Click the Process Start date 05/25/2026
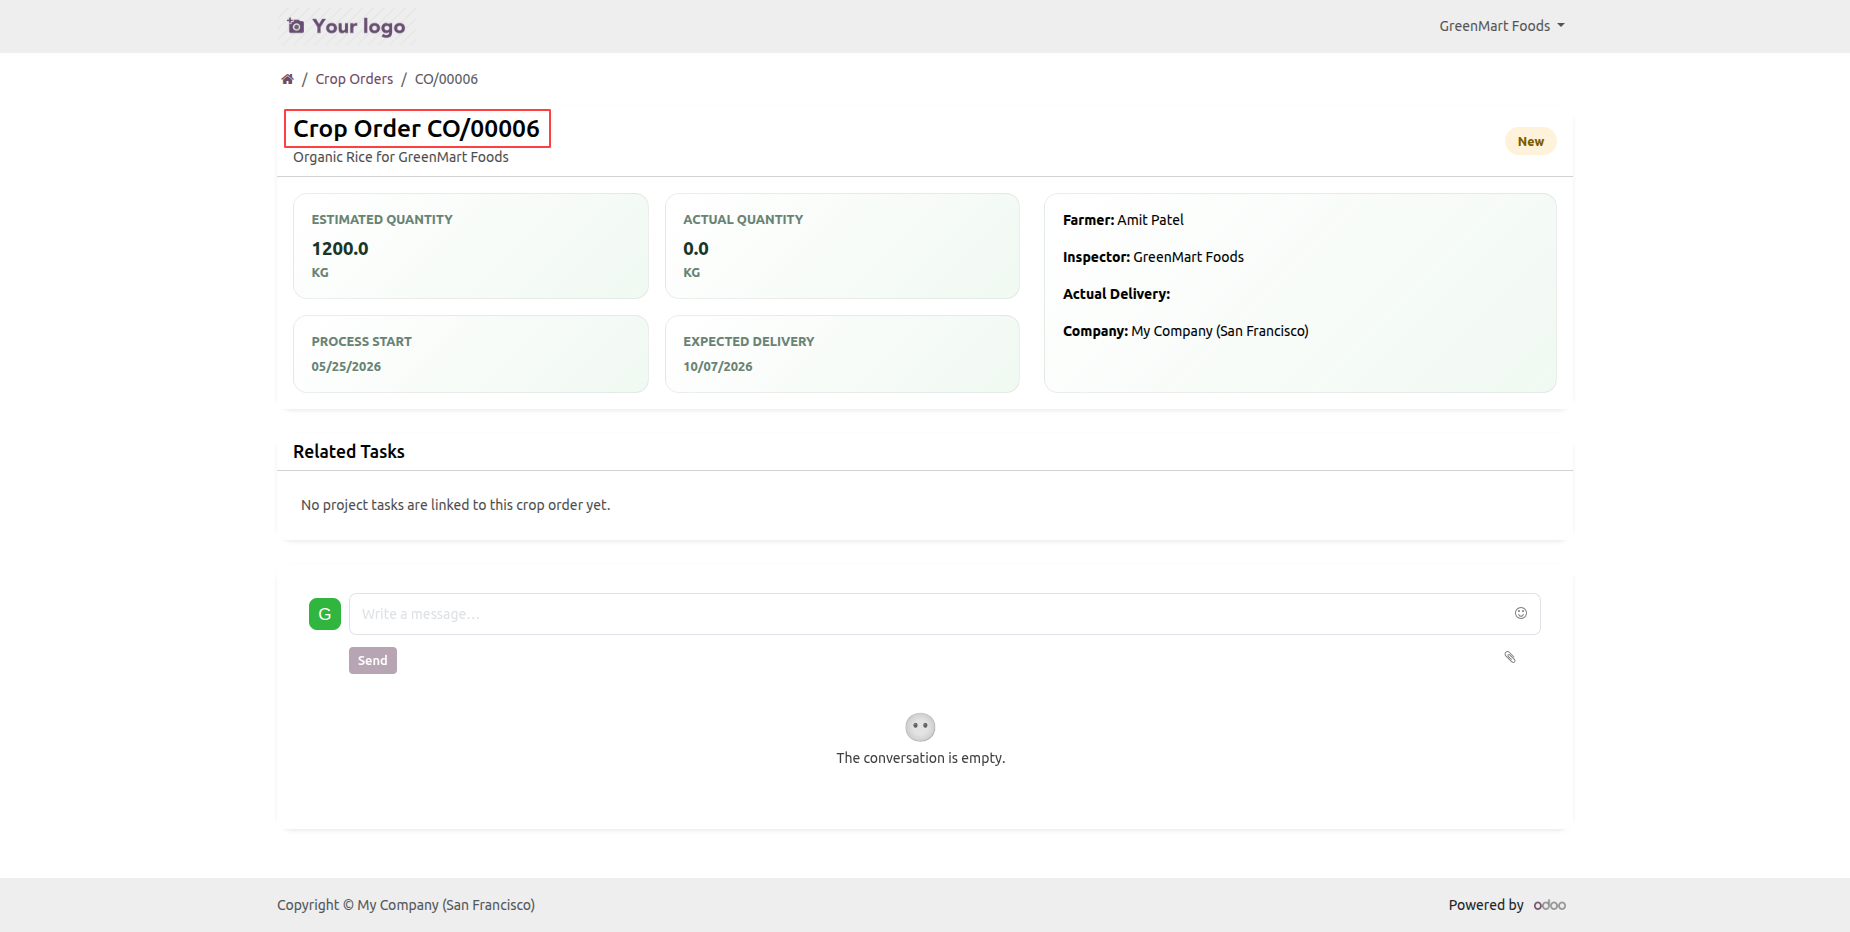 pyautogui.click(x=346, y=367)
